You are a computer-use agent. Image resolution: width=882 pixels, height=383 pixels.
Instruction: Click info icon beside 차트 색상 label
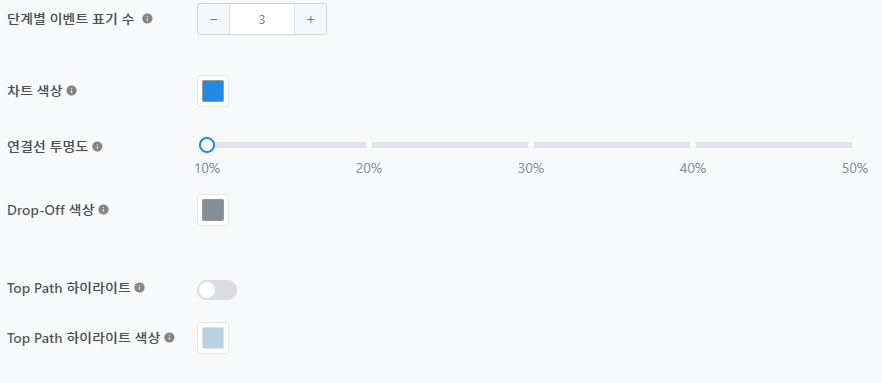[71, 90]
